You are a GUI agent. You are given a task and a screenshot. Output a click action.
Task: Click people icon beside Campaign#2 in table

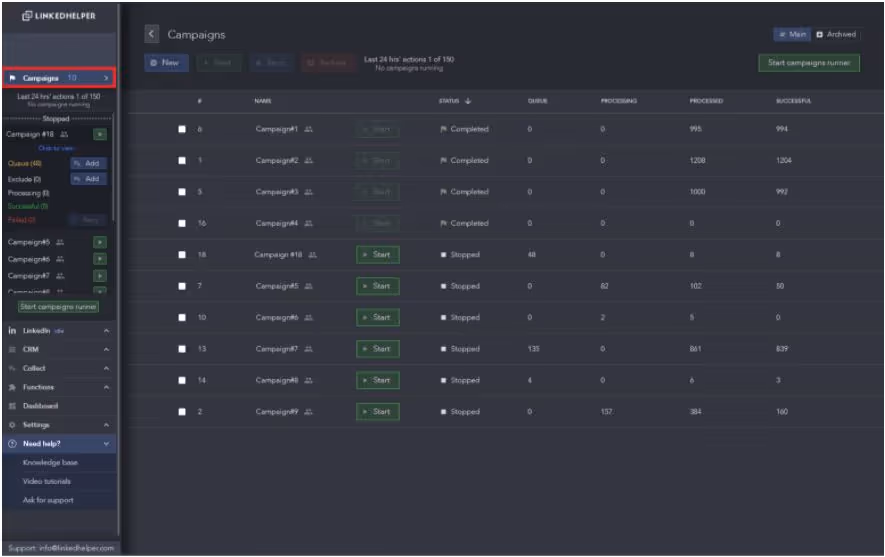click(308, 160)
